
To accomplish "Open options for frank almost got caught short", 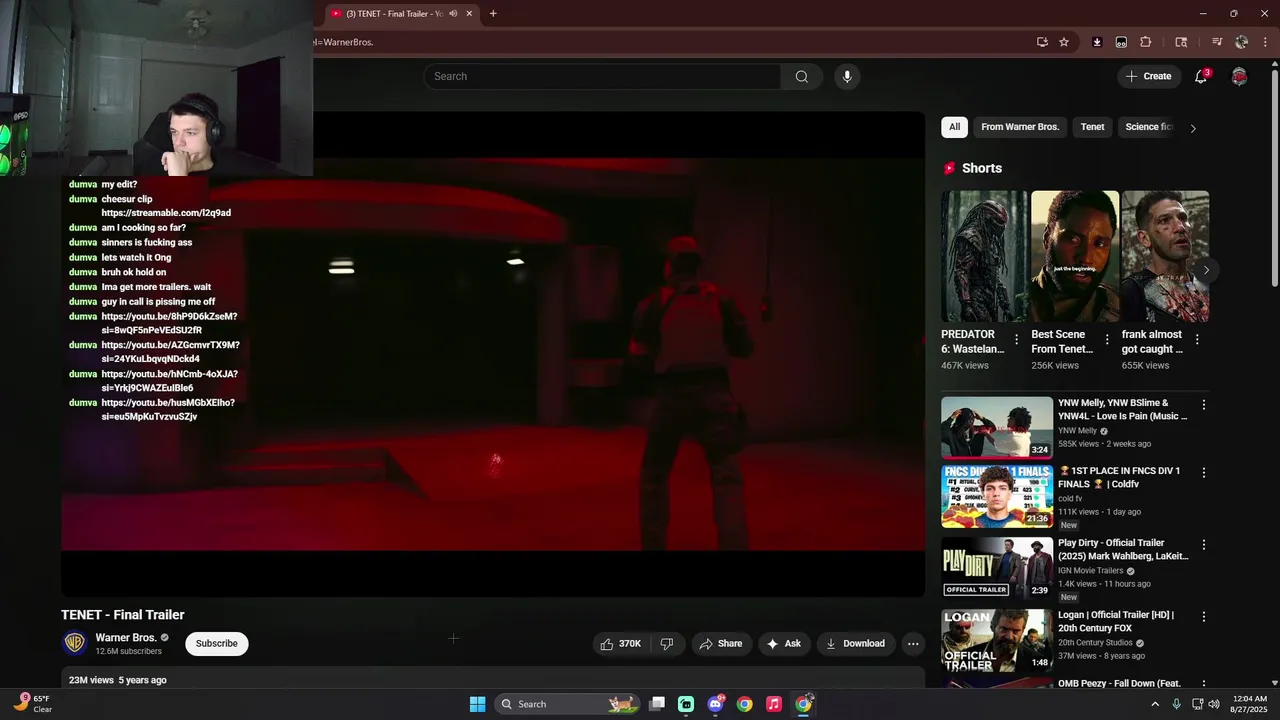I will [1197, 340].
